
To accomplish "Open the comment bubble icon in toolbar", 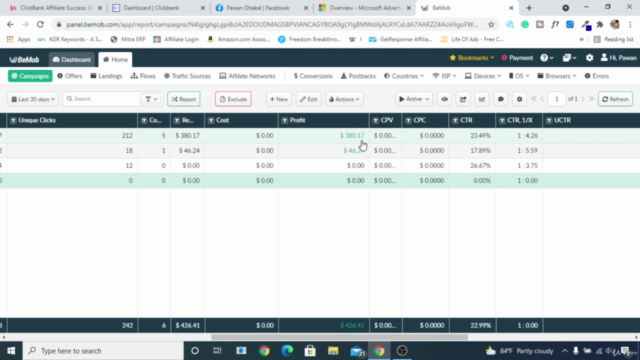I will [500, 99].
